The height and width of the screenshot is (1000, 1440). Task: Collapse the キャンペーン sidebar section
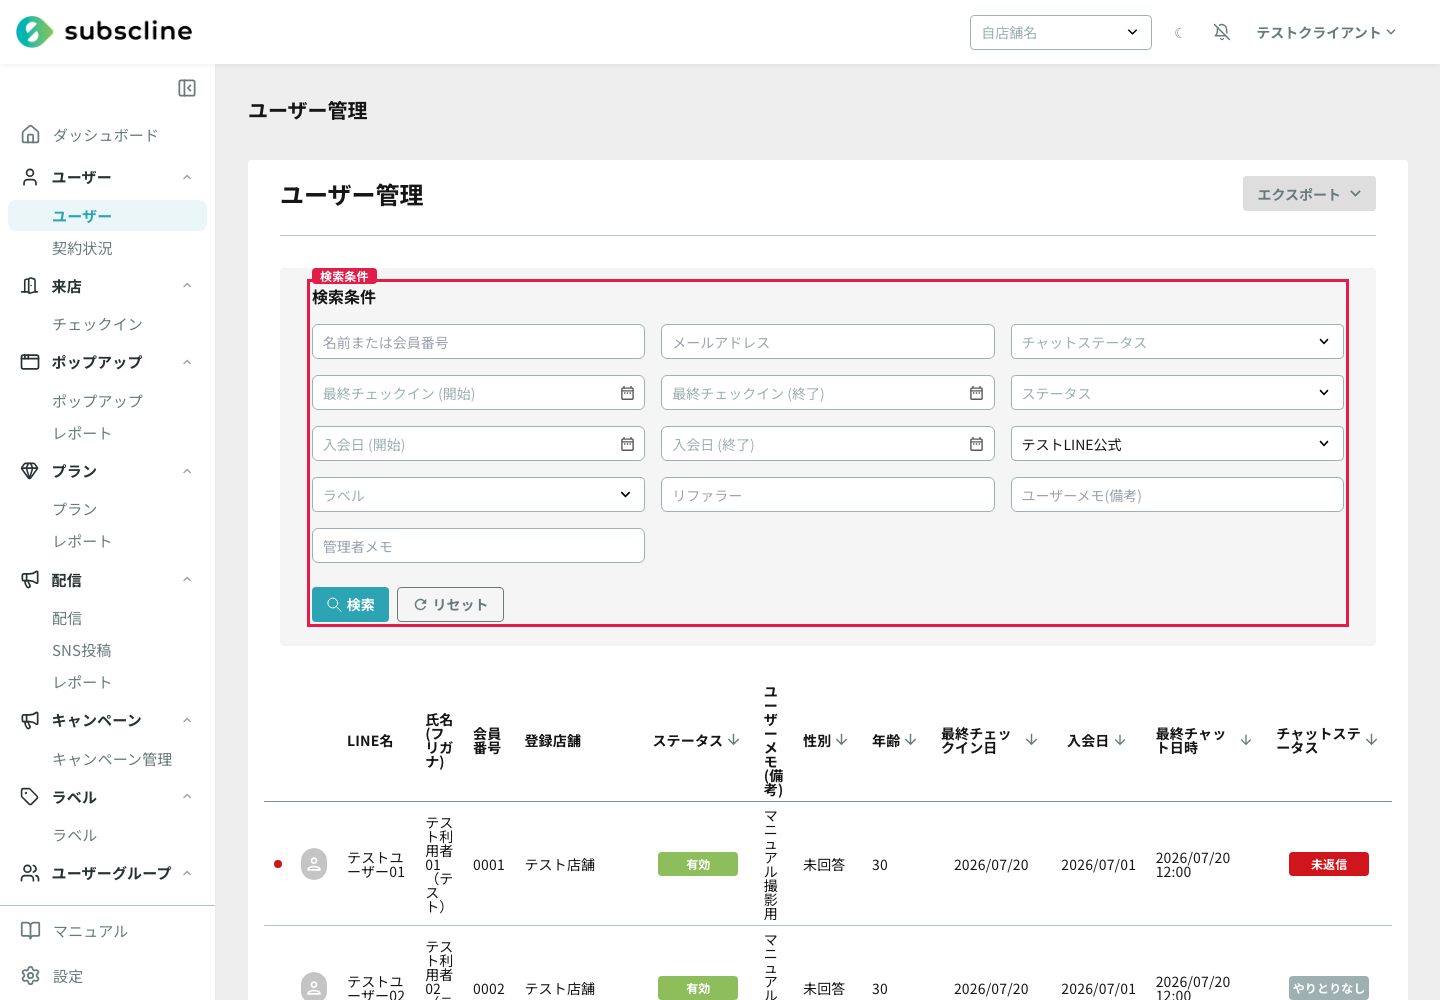pos(187,720)
